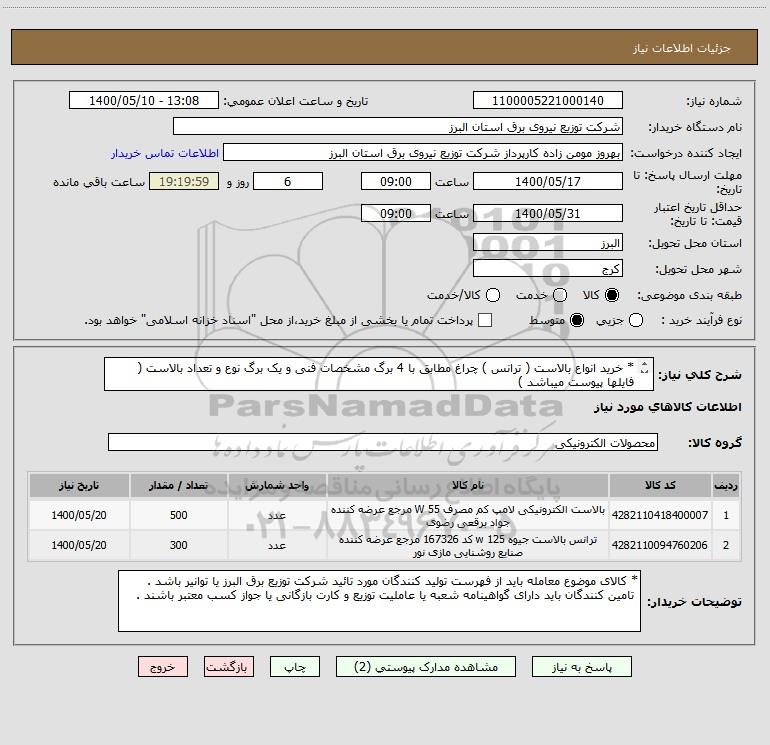Screen dimensions: 770x745
Task: Select the خدمت radio button
Action: coord(560,295)
